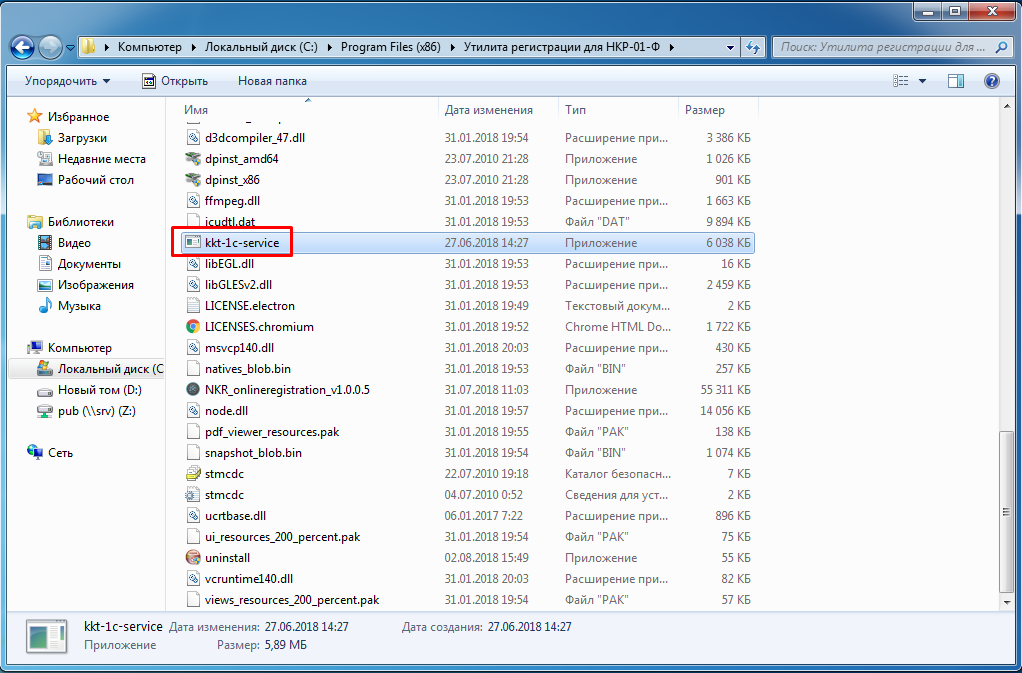Select the dpinst_amd64 installer icon
This screenshot has height=673, width=1022.
[x=194, y=159]
